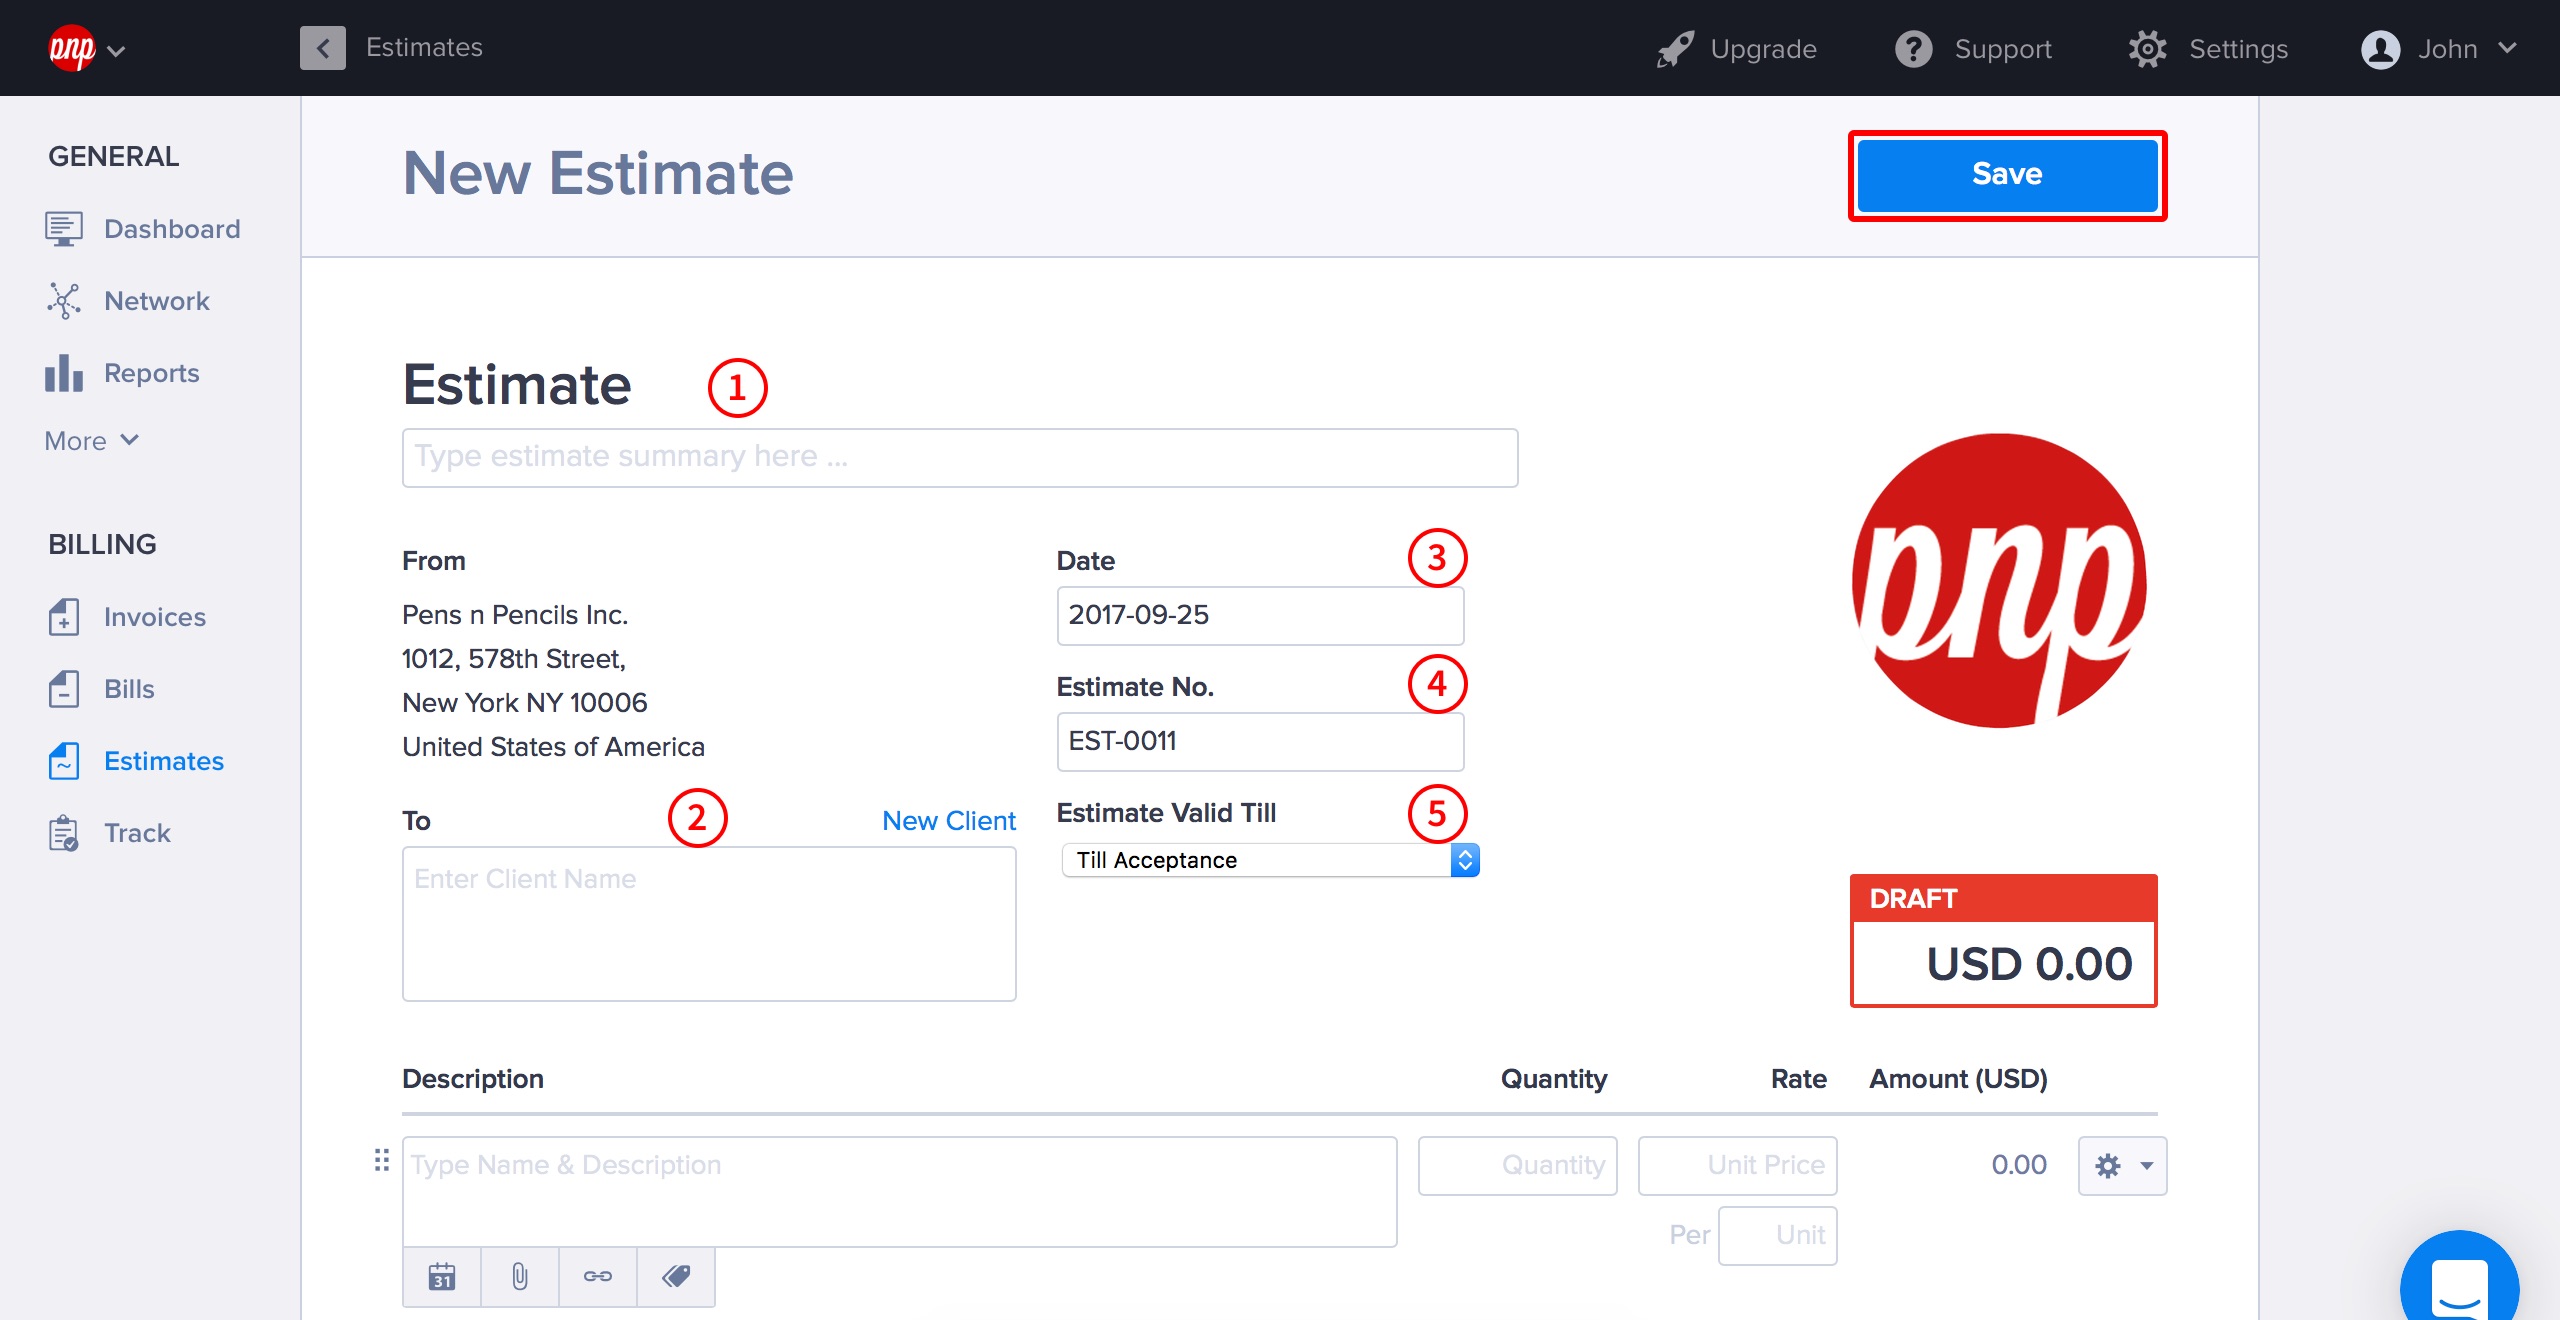Expand the More sidebar section
Screen dimensions: 2560x1320
tap(91, 441)
